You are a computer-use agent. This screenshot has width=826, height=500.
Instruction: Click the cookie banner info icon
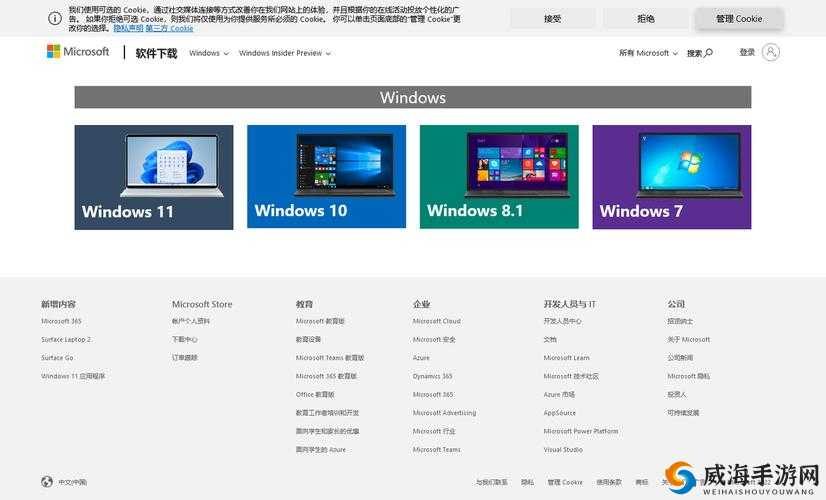coord(55,18)
